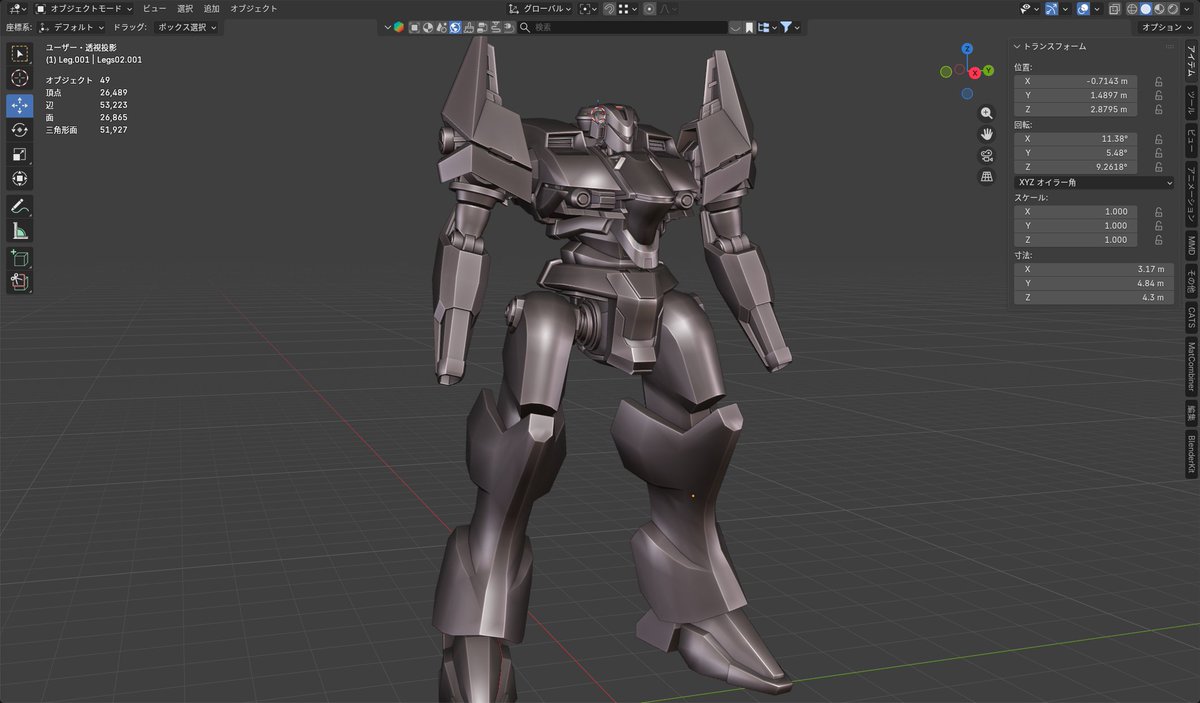Click the bookmark icon beside search field
Image resolution: width=1200 pixels, height=703 pixels.
748,27
